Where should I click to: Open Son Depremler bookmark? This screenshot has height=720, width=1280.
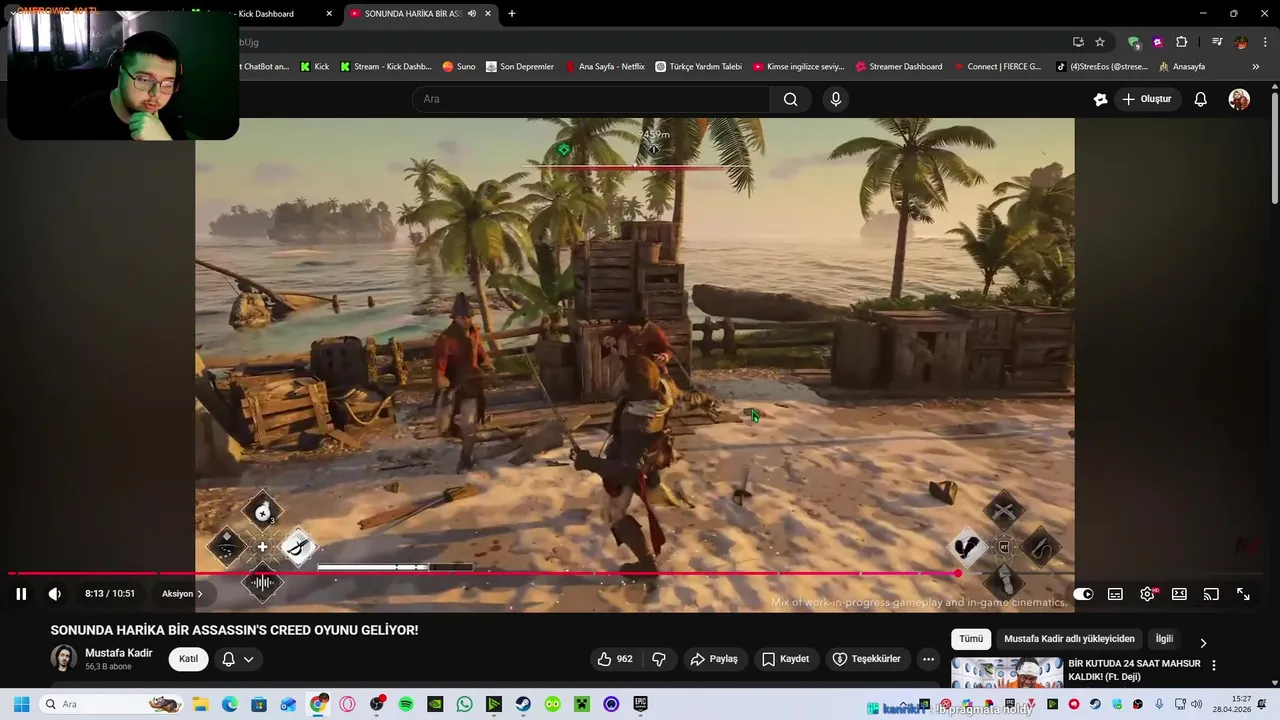520,67
